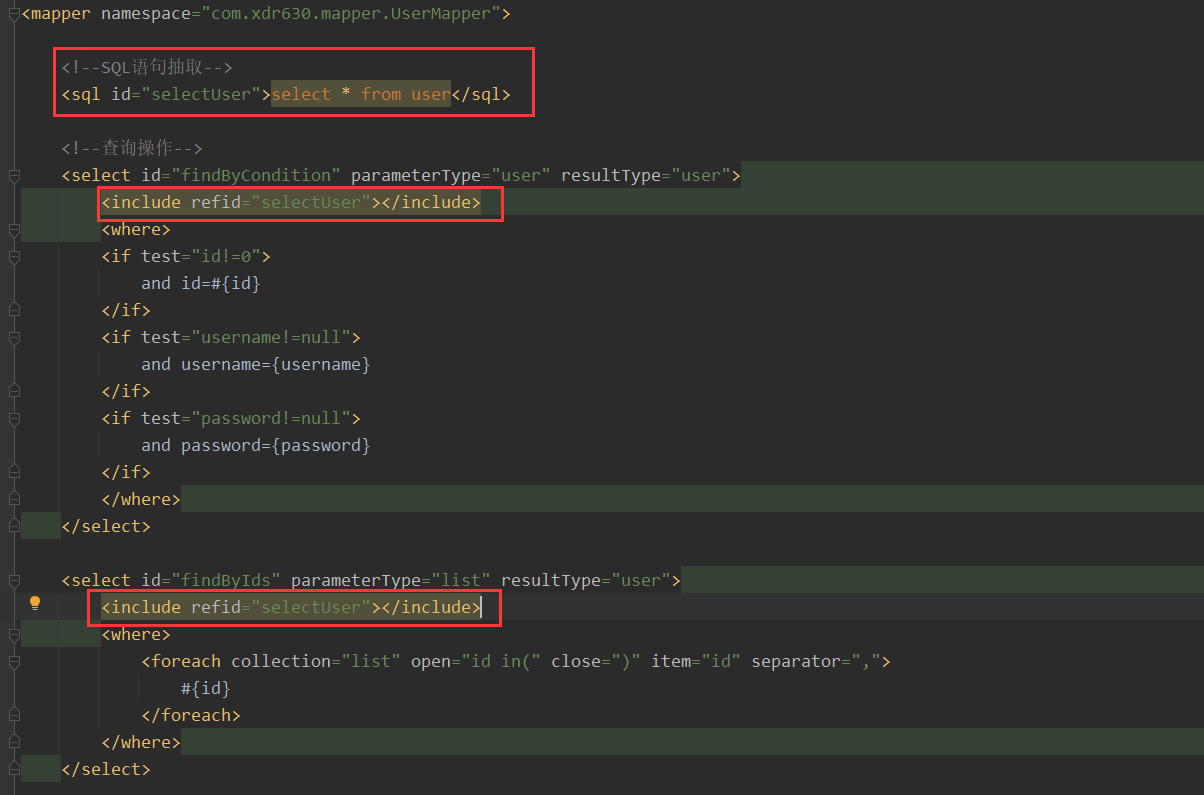Screen dimensions: 1204x795
Task: Fold the foreach collection="list" block
Action: (x=14, y=662)
